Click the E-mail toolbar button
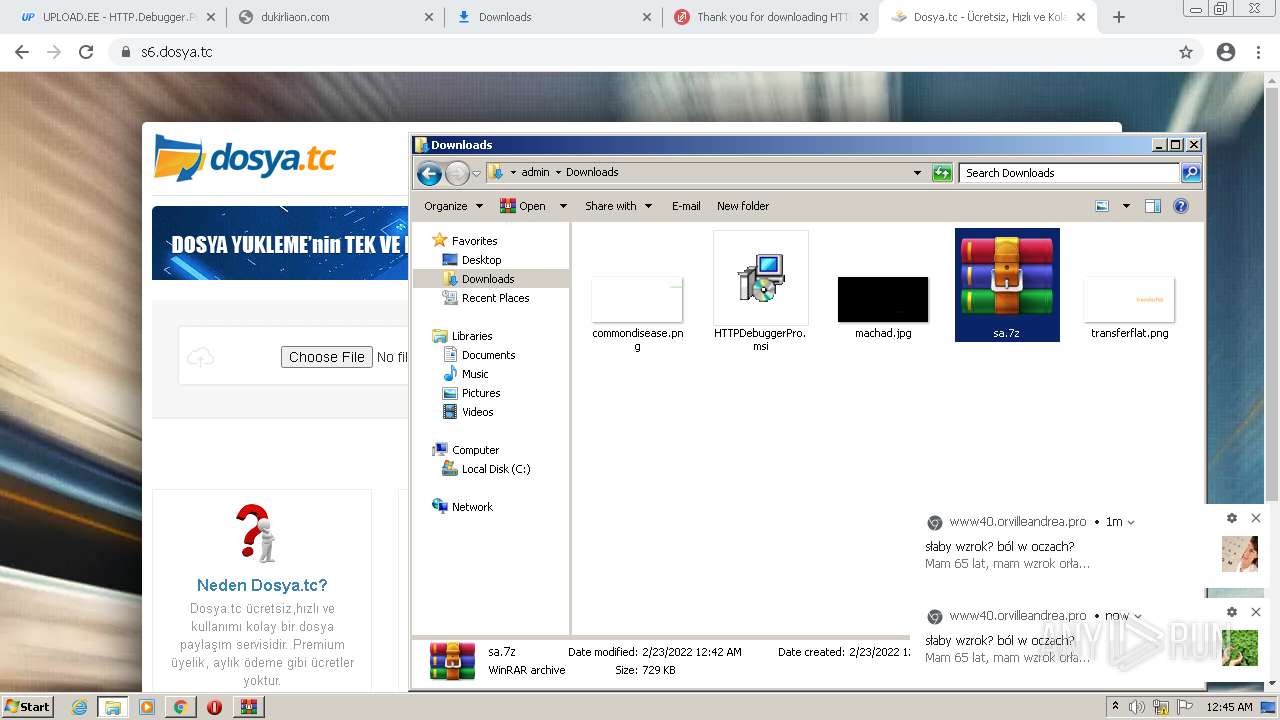1280x720 pixels. (x=686, y=206)
